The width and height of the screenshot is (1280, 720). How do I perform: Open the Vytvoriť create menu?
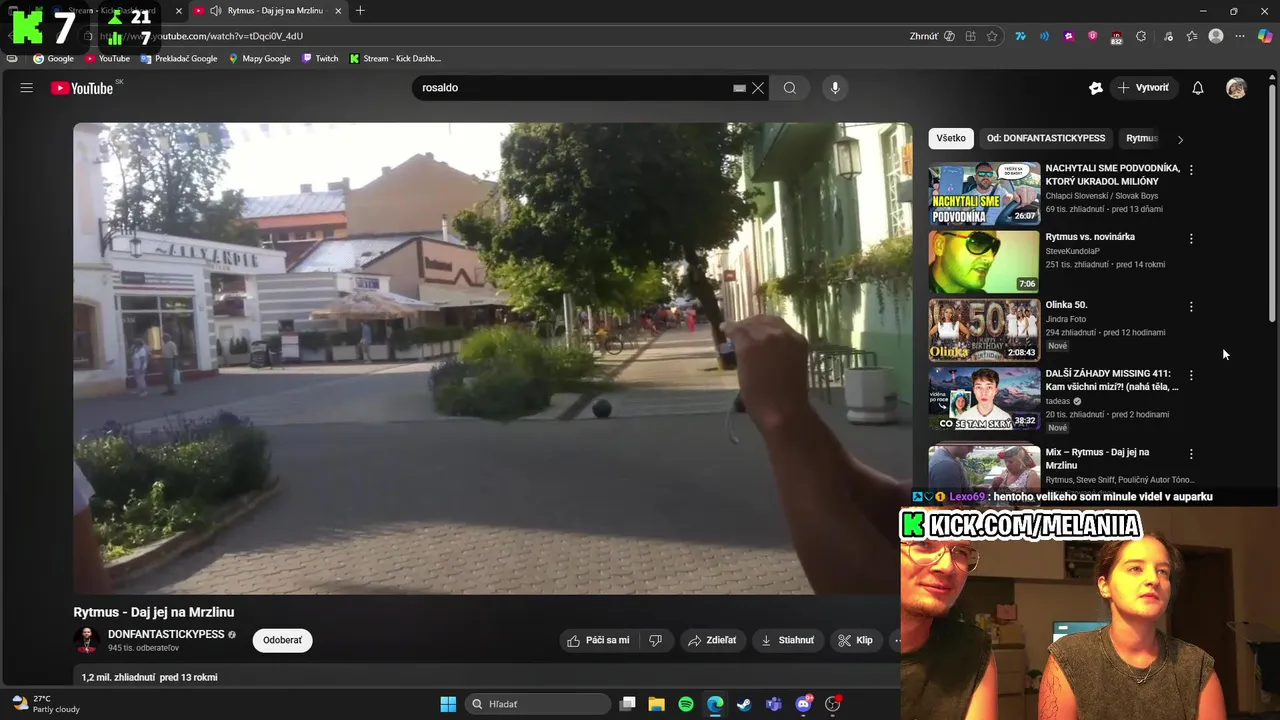[x=1143, y=88]
